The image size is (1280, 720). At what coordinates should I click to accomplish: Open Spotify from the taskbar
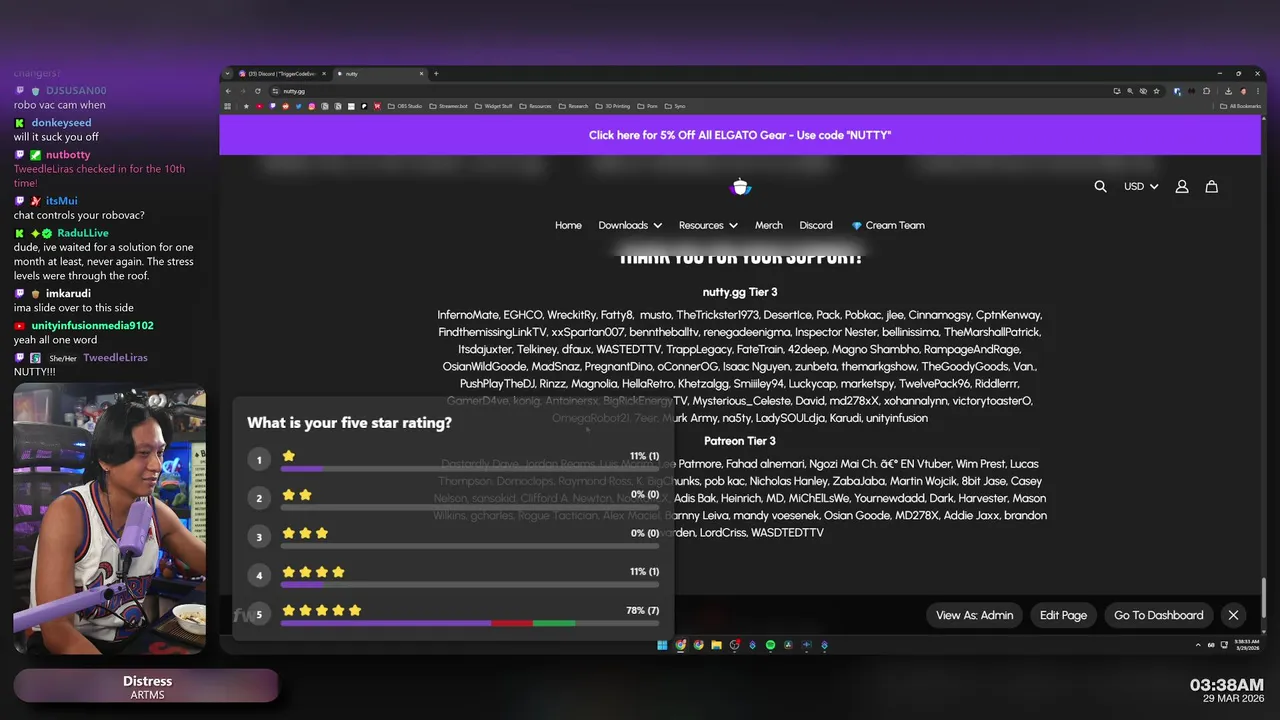[770, 645]
